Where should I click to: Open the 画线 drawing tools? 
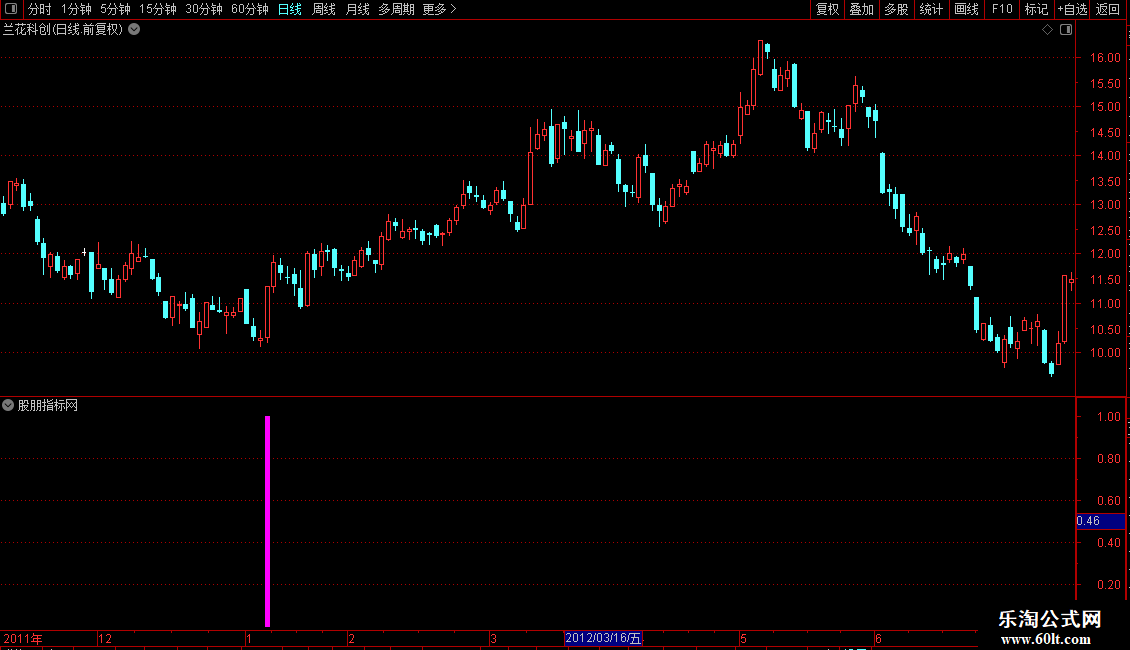point(966,9)
